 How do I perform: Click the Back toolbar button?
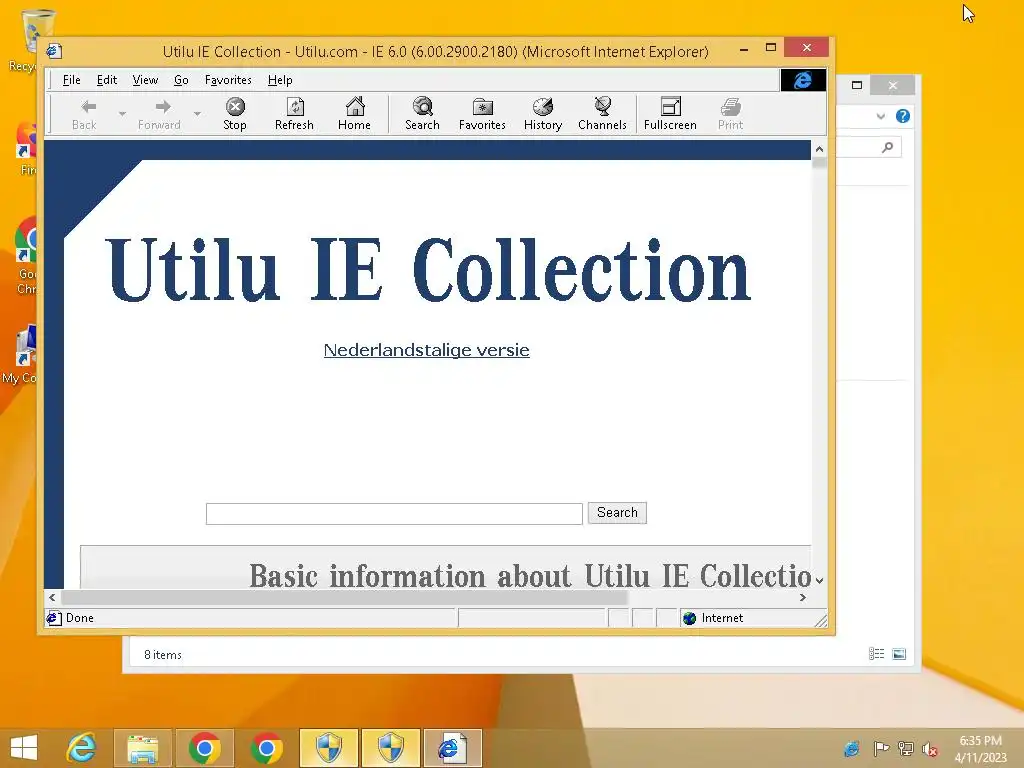84,114
